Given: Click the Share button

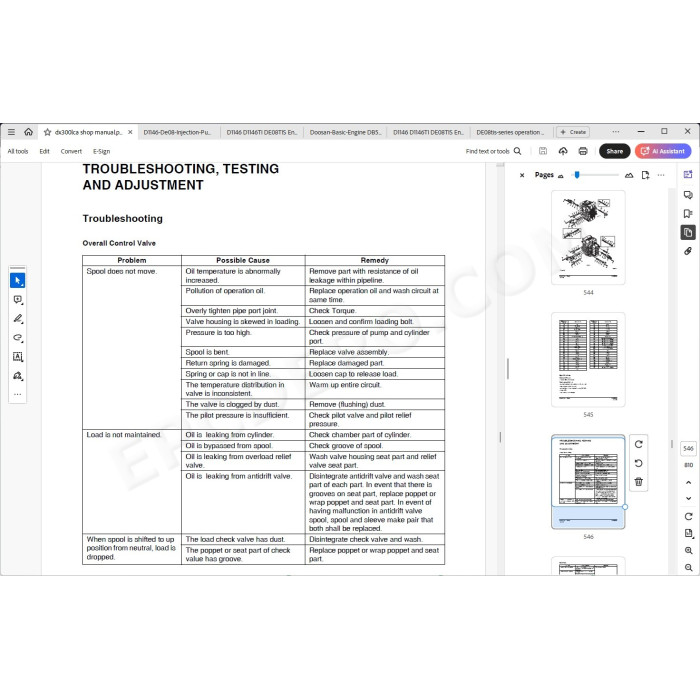Looking at the screenshot, I should point(614,151).
